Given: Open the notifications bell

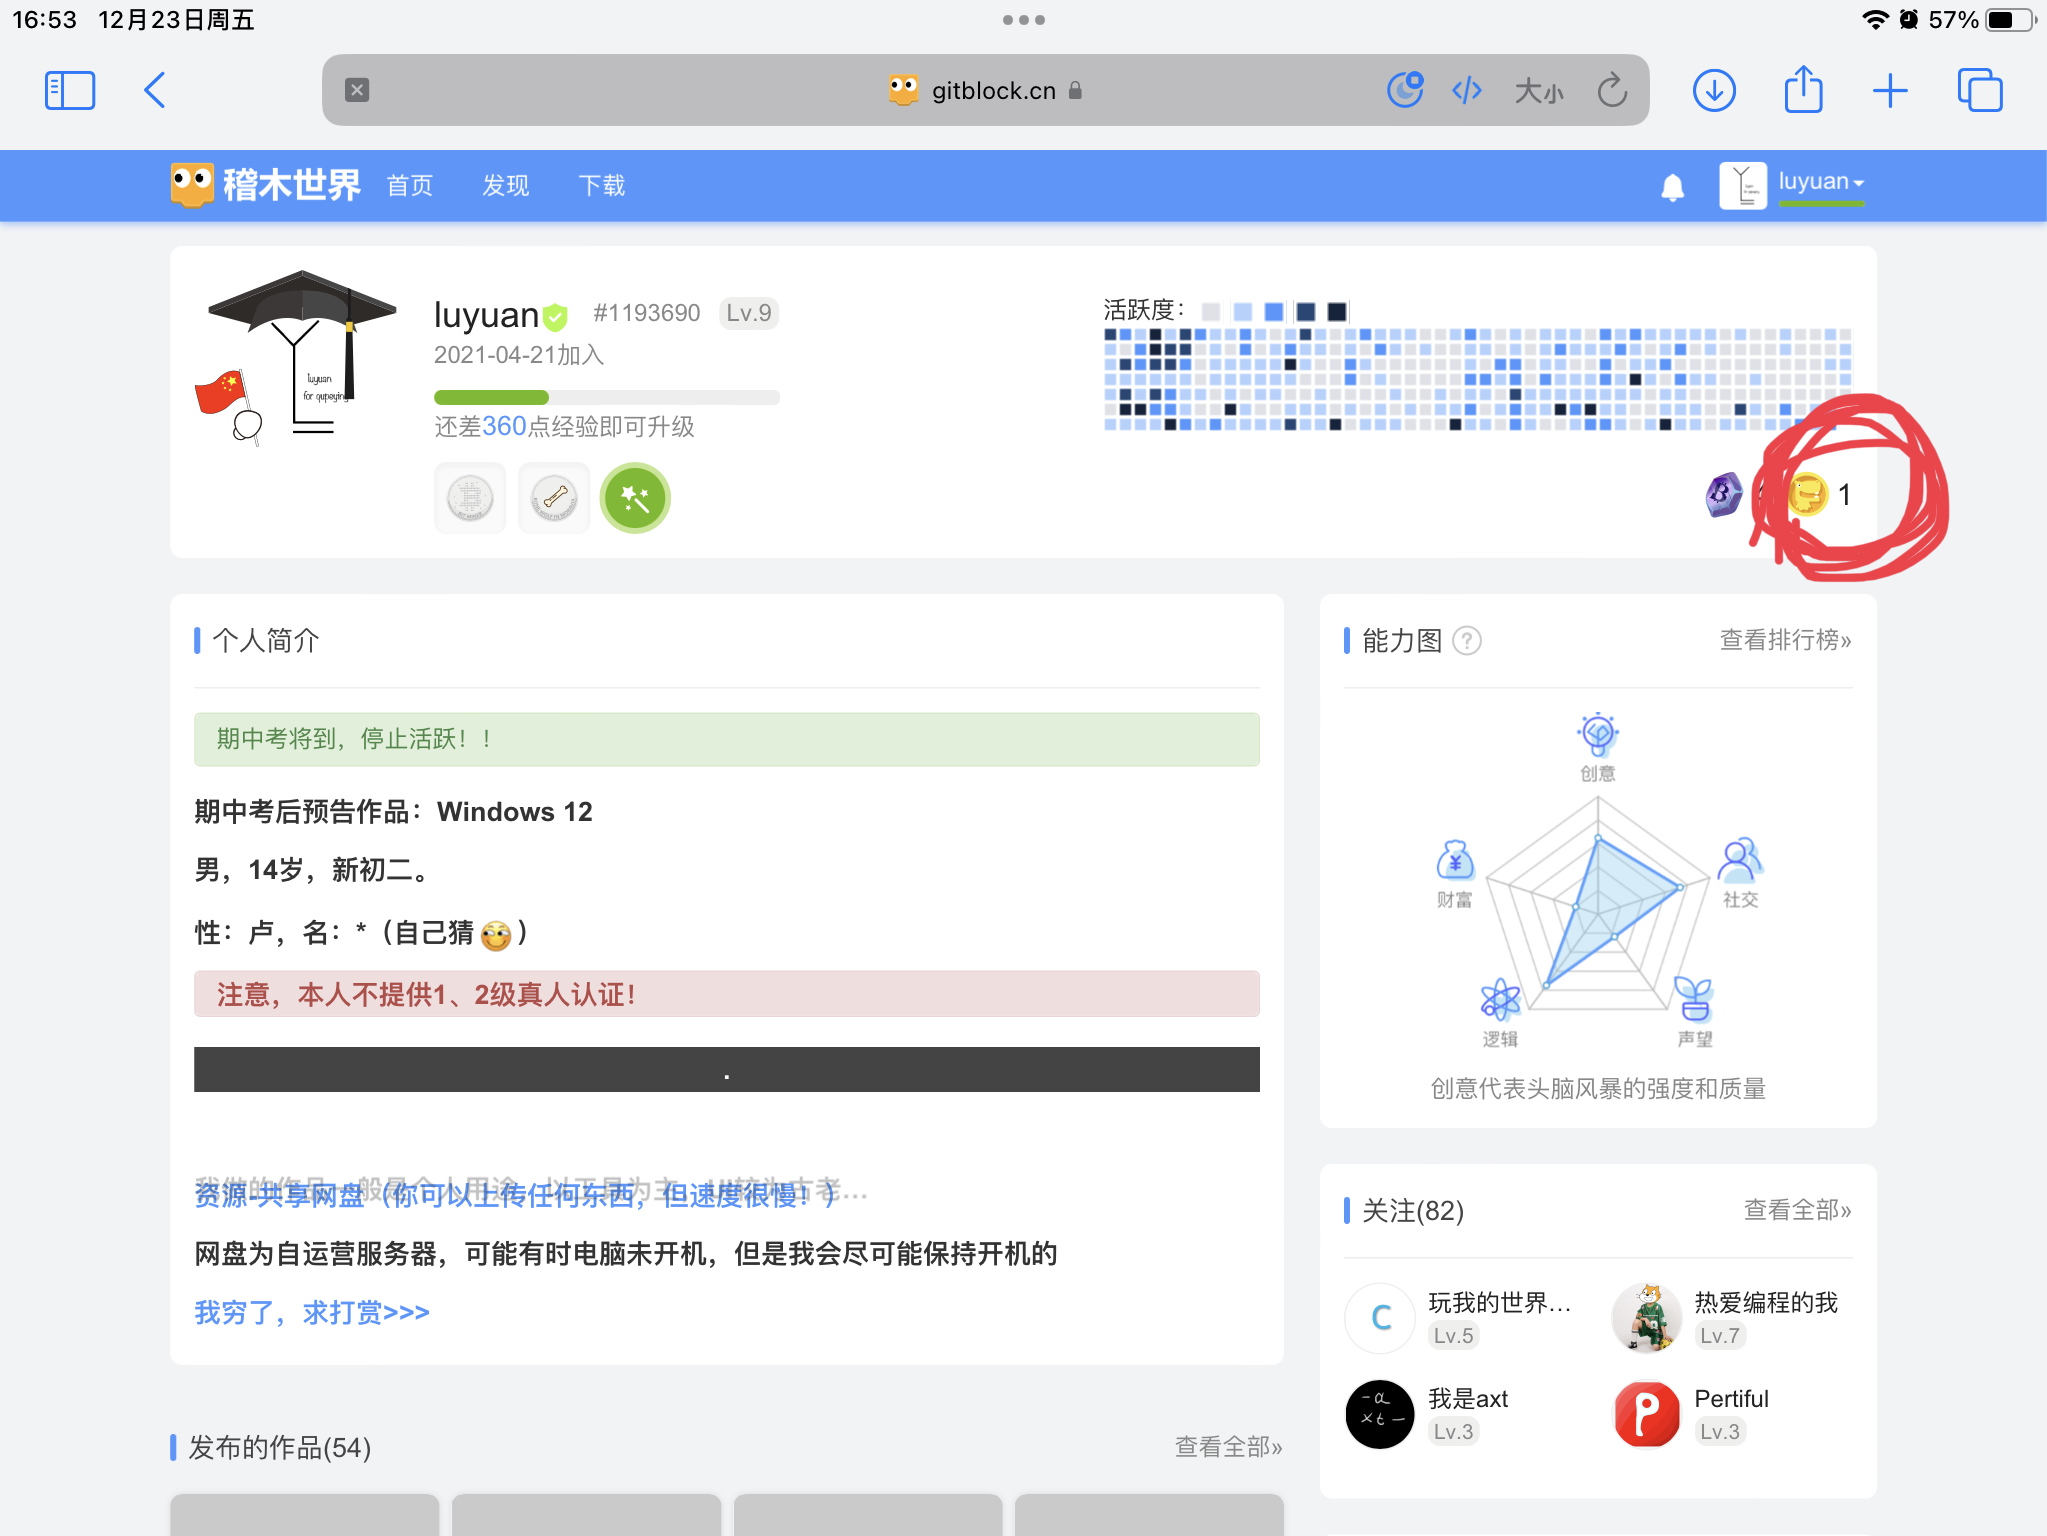Looking at the screenshot, I should (1672, 187).
